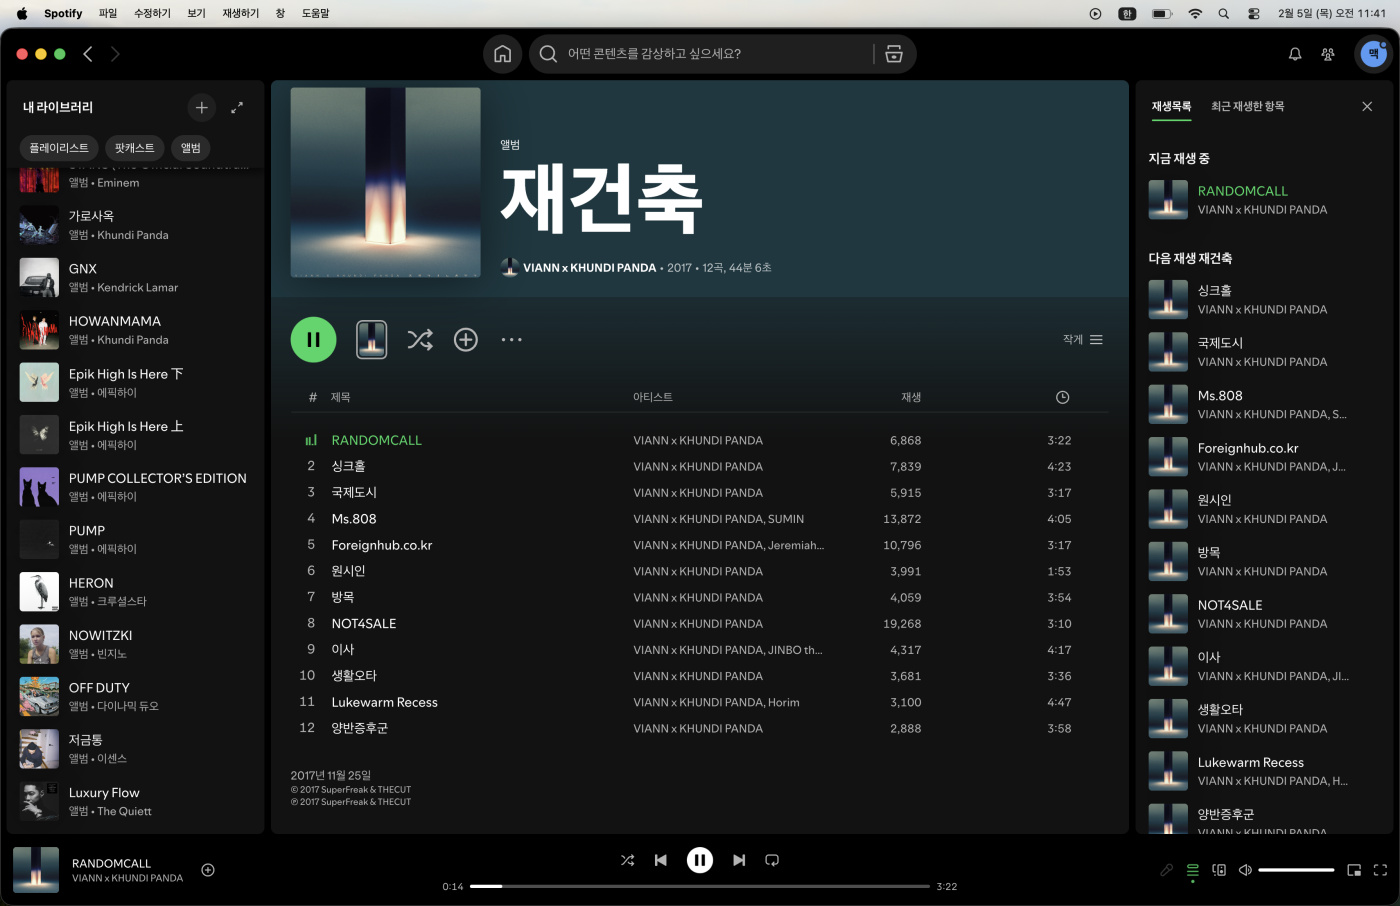Viewport: 1400px width, 906px height.
Task: Open the notifications bell icon
Action: pos(1295,54)
